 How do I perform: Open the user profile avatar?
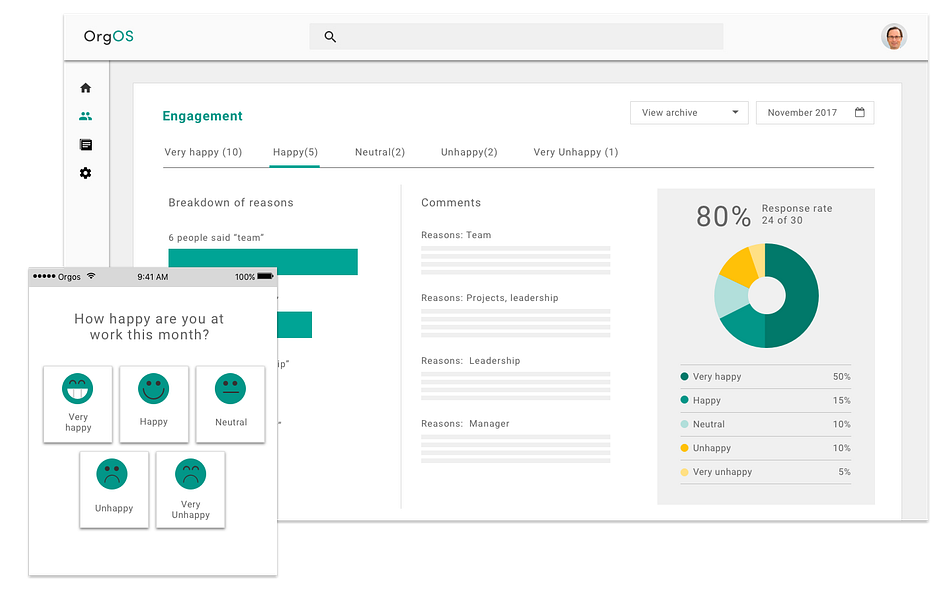click(894, 37)
